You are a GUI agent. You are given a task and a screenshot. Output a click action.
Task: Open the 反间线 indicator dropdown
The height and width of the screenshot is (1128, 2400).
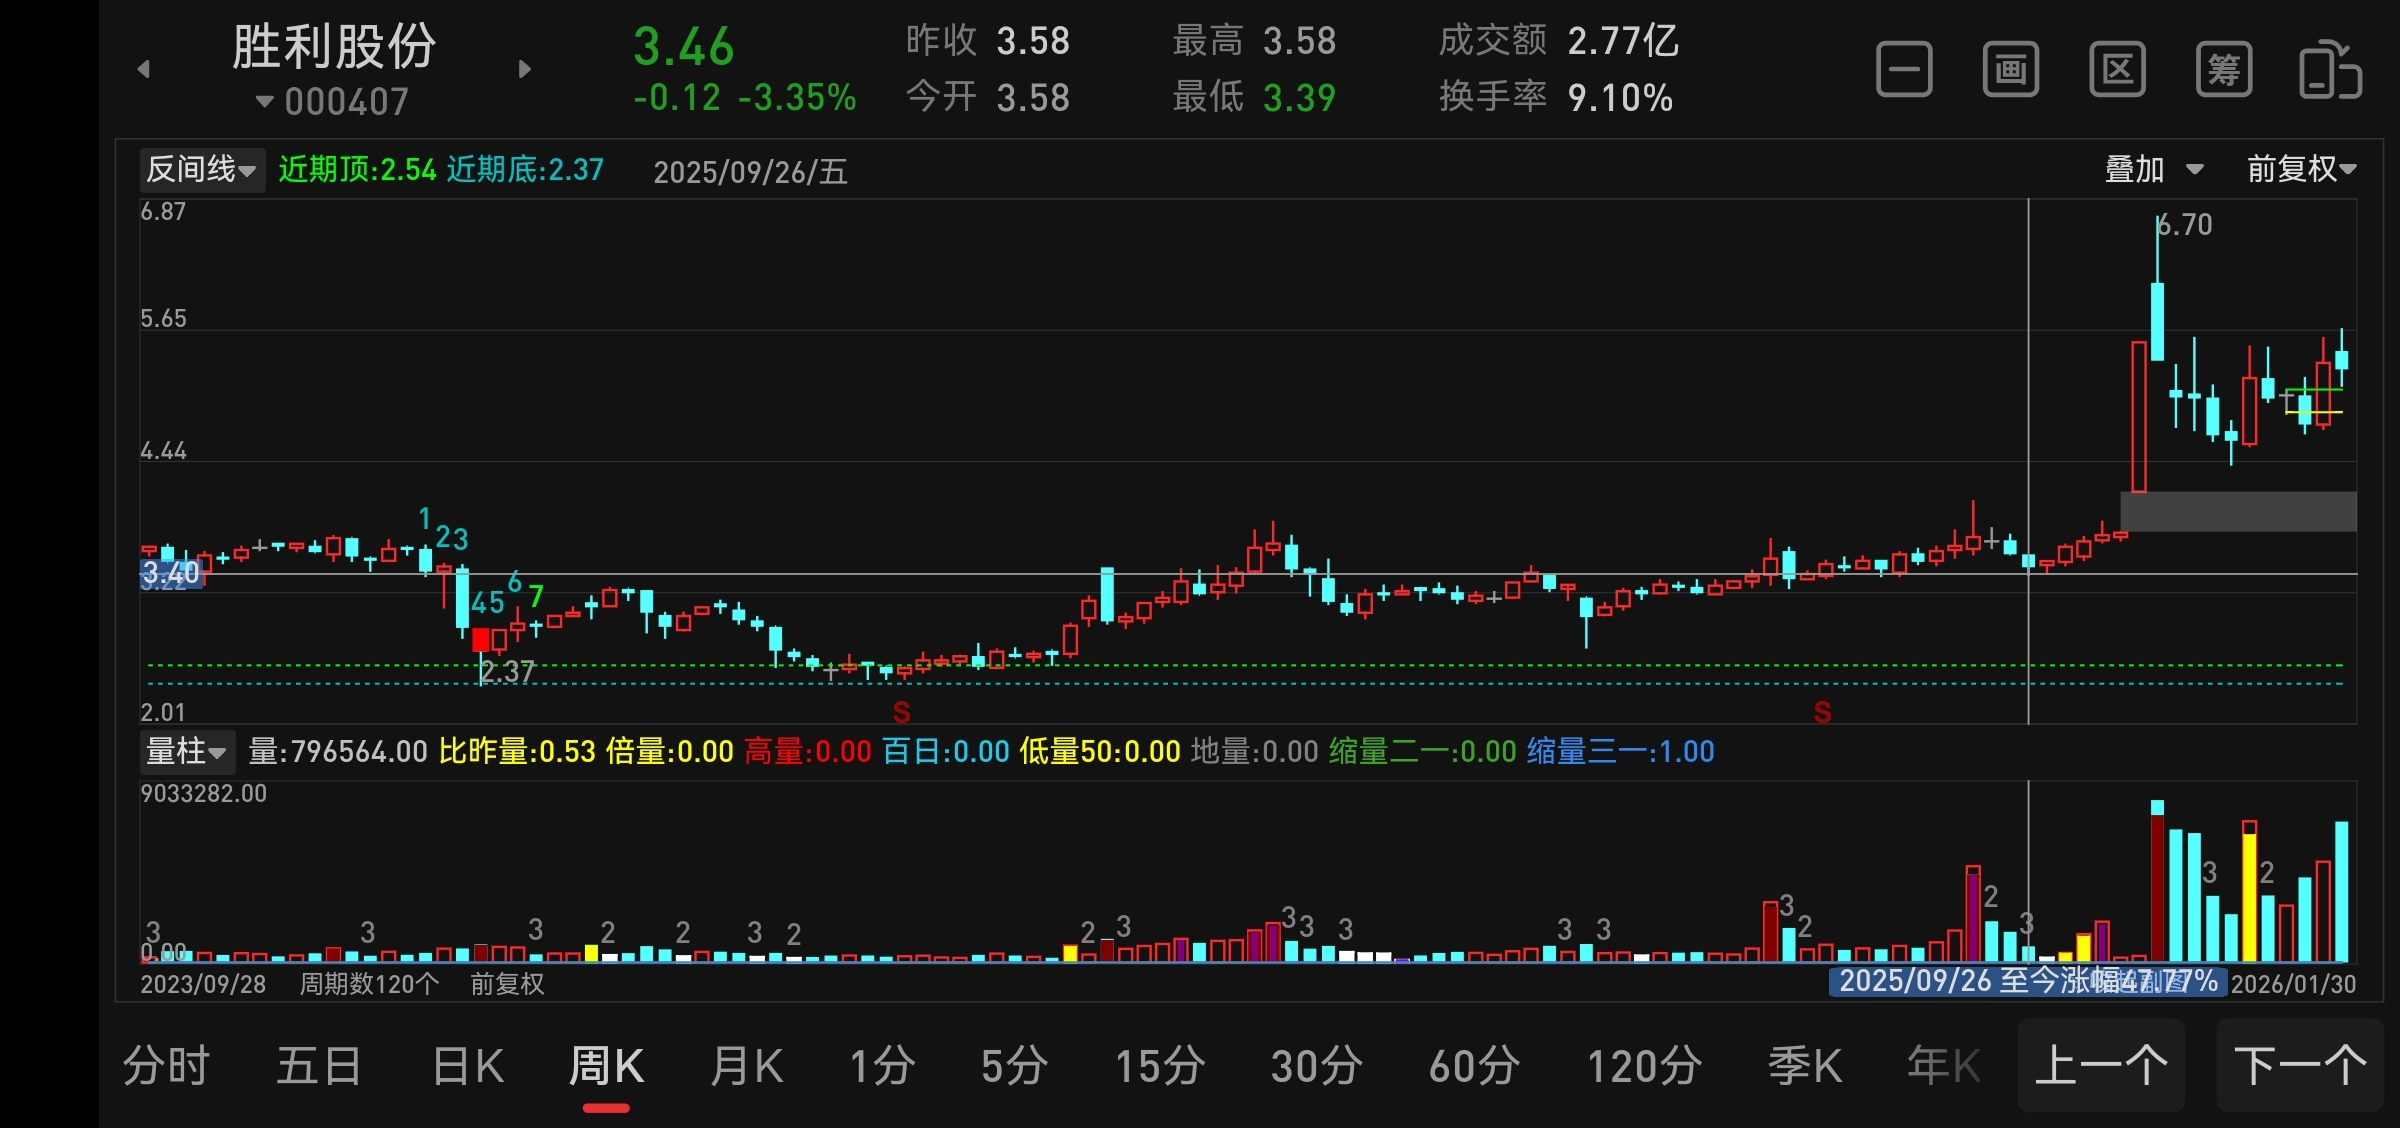(201, 170)
